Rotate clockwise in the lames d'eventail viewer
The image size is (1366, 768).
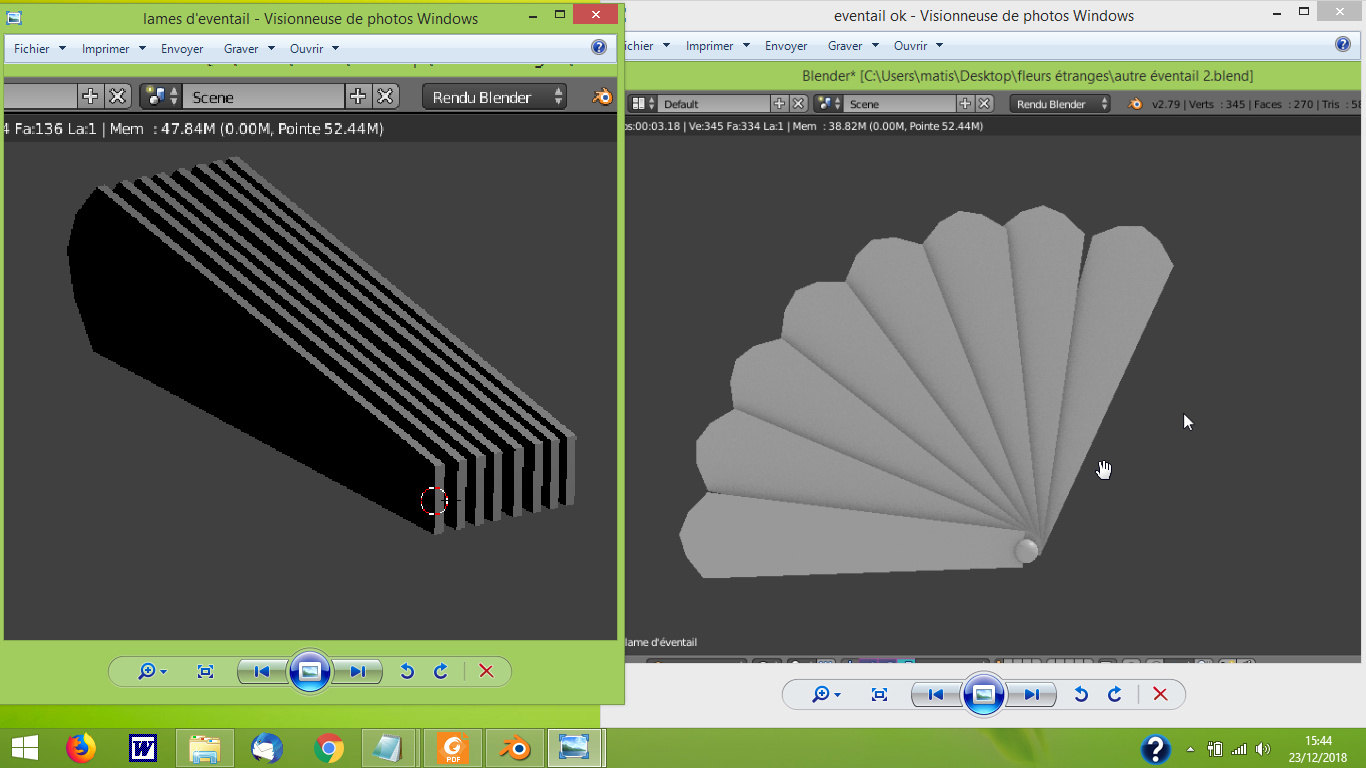[x=440, y=671]
